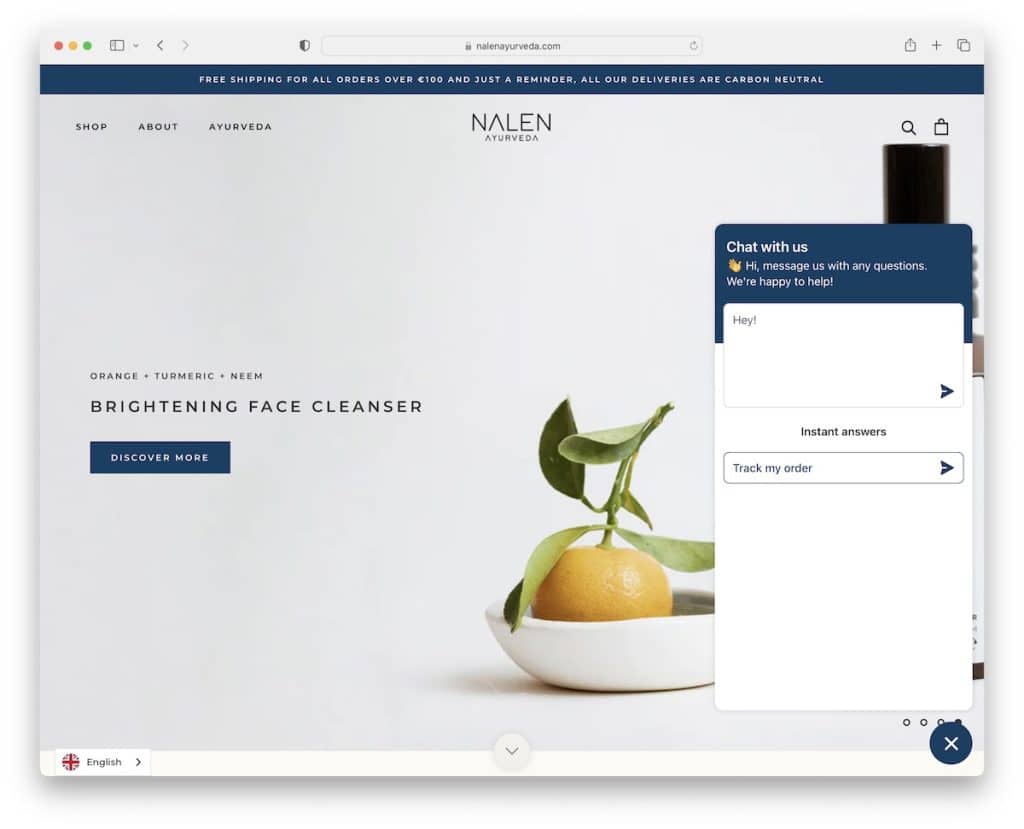Show the tab overview
Image resolution: width=1024 pixels, height=829 pixels.
[x=963, y=45]
